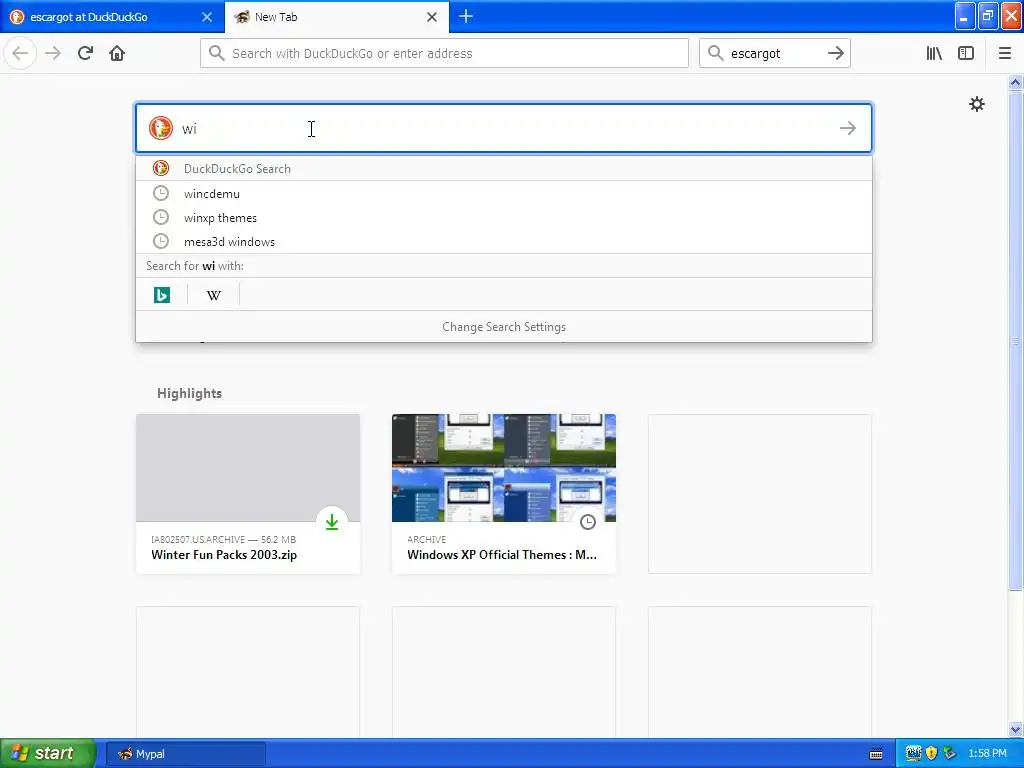1024x768 pixels.
Task: Click the Highlights section heading
Action: [189, 393]
